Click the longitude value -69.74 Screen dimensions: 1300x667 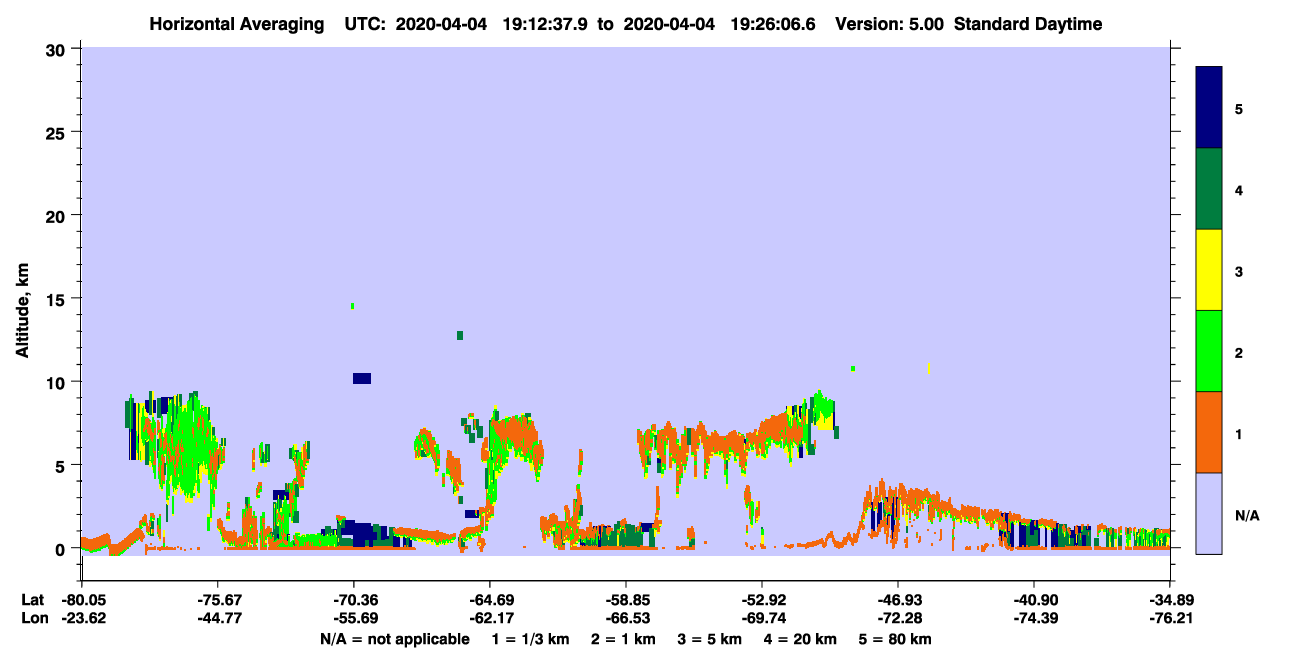coord(762,619)
